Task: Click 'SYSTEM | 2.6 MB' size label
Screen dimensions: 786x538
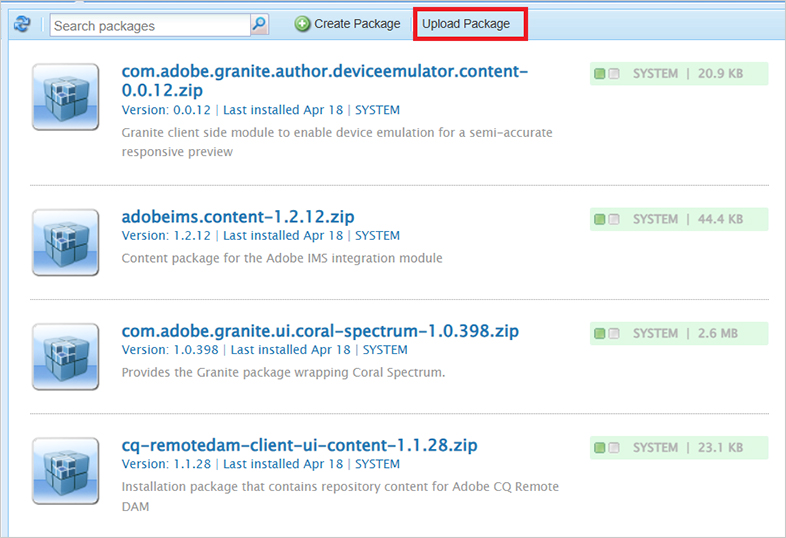Action: click(685, 333)
